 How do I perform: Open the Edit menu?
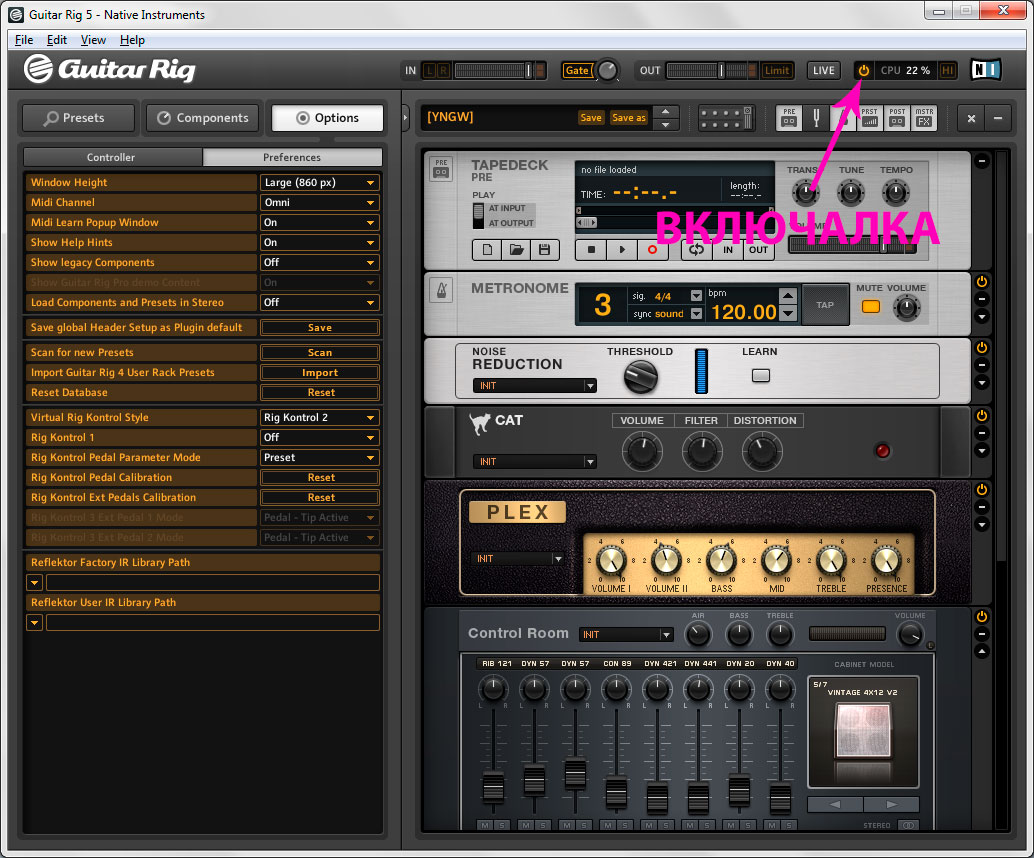click(x=57, y=40)
